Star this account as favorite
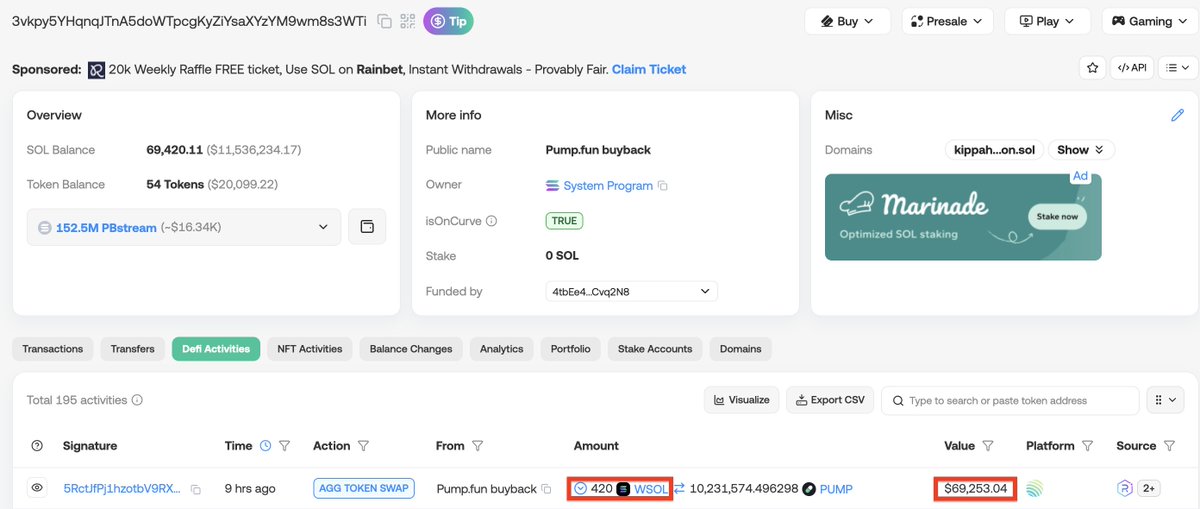Image resolution: width=1200 pixels, height=509 pixels. click(x=1091, y=68)
